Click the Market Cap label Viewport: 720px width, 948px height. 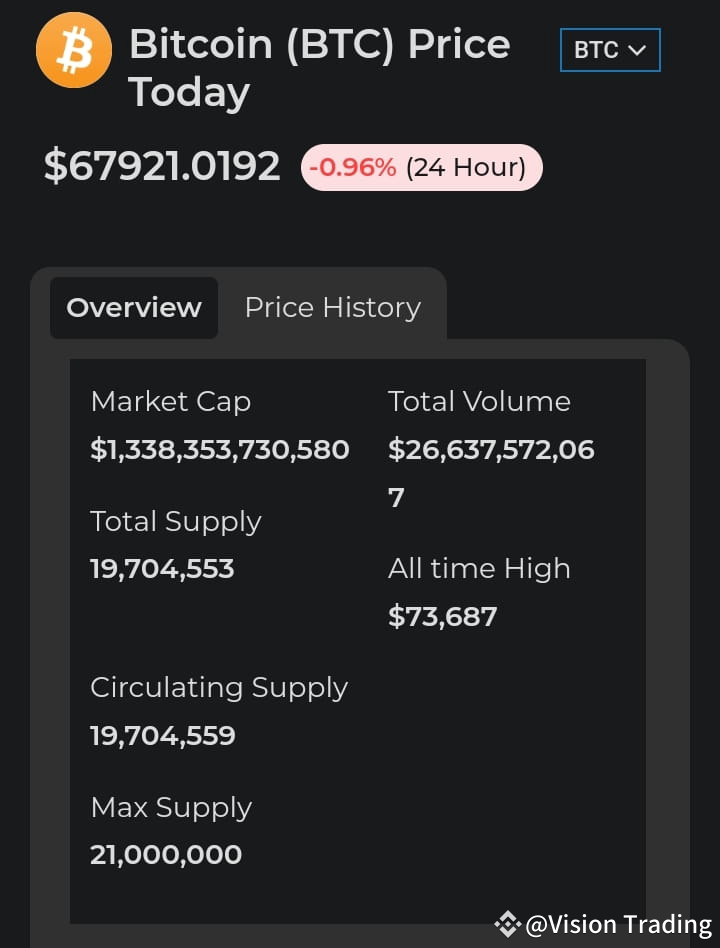click(x=170, y=401)
